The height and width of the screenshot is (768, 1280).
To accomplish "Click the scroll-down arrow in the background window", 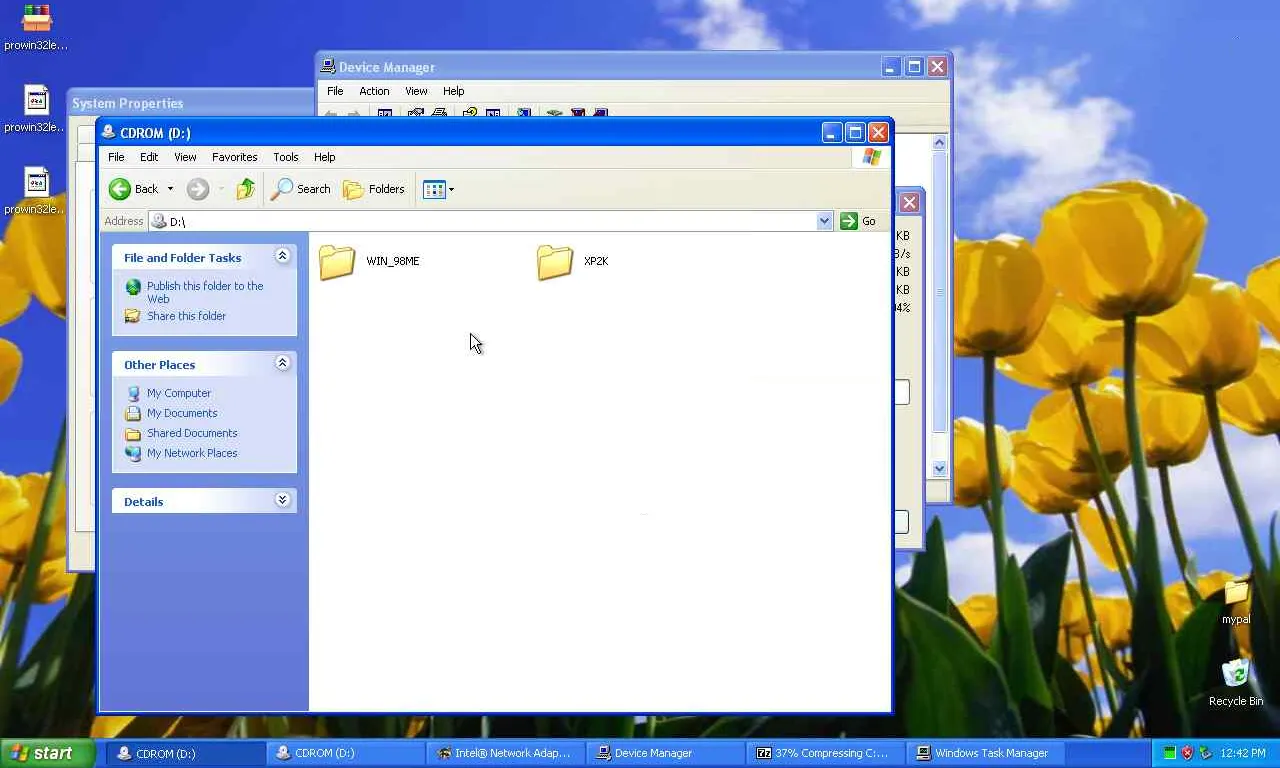I will pos(939,468).
